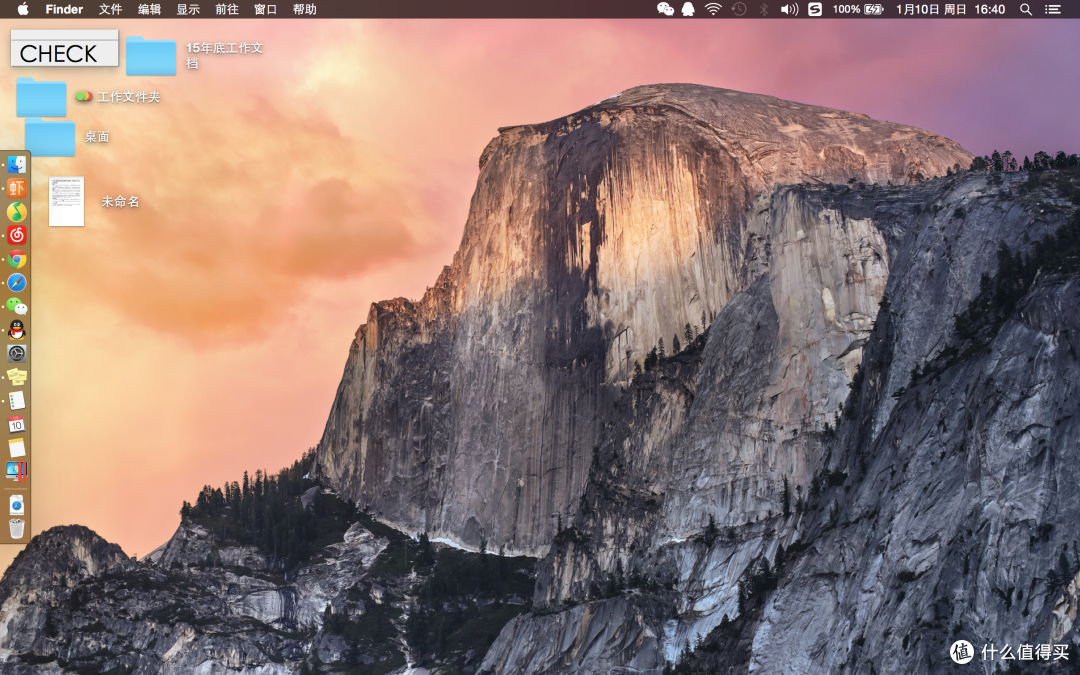1080x675 pixels.
Task: Open the volume control in menu bar
Action: click(789, 9)
